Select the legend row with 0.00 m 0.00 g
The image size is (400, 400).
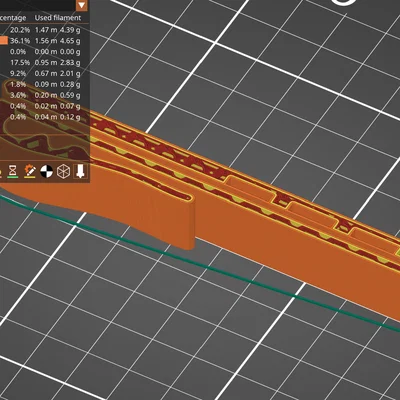click(44, 52)
